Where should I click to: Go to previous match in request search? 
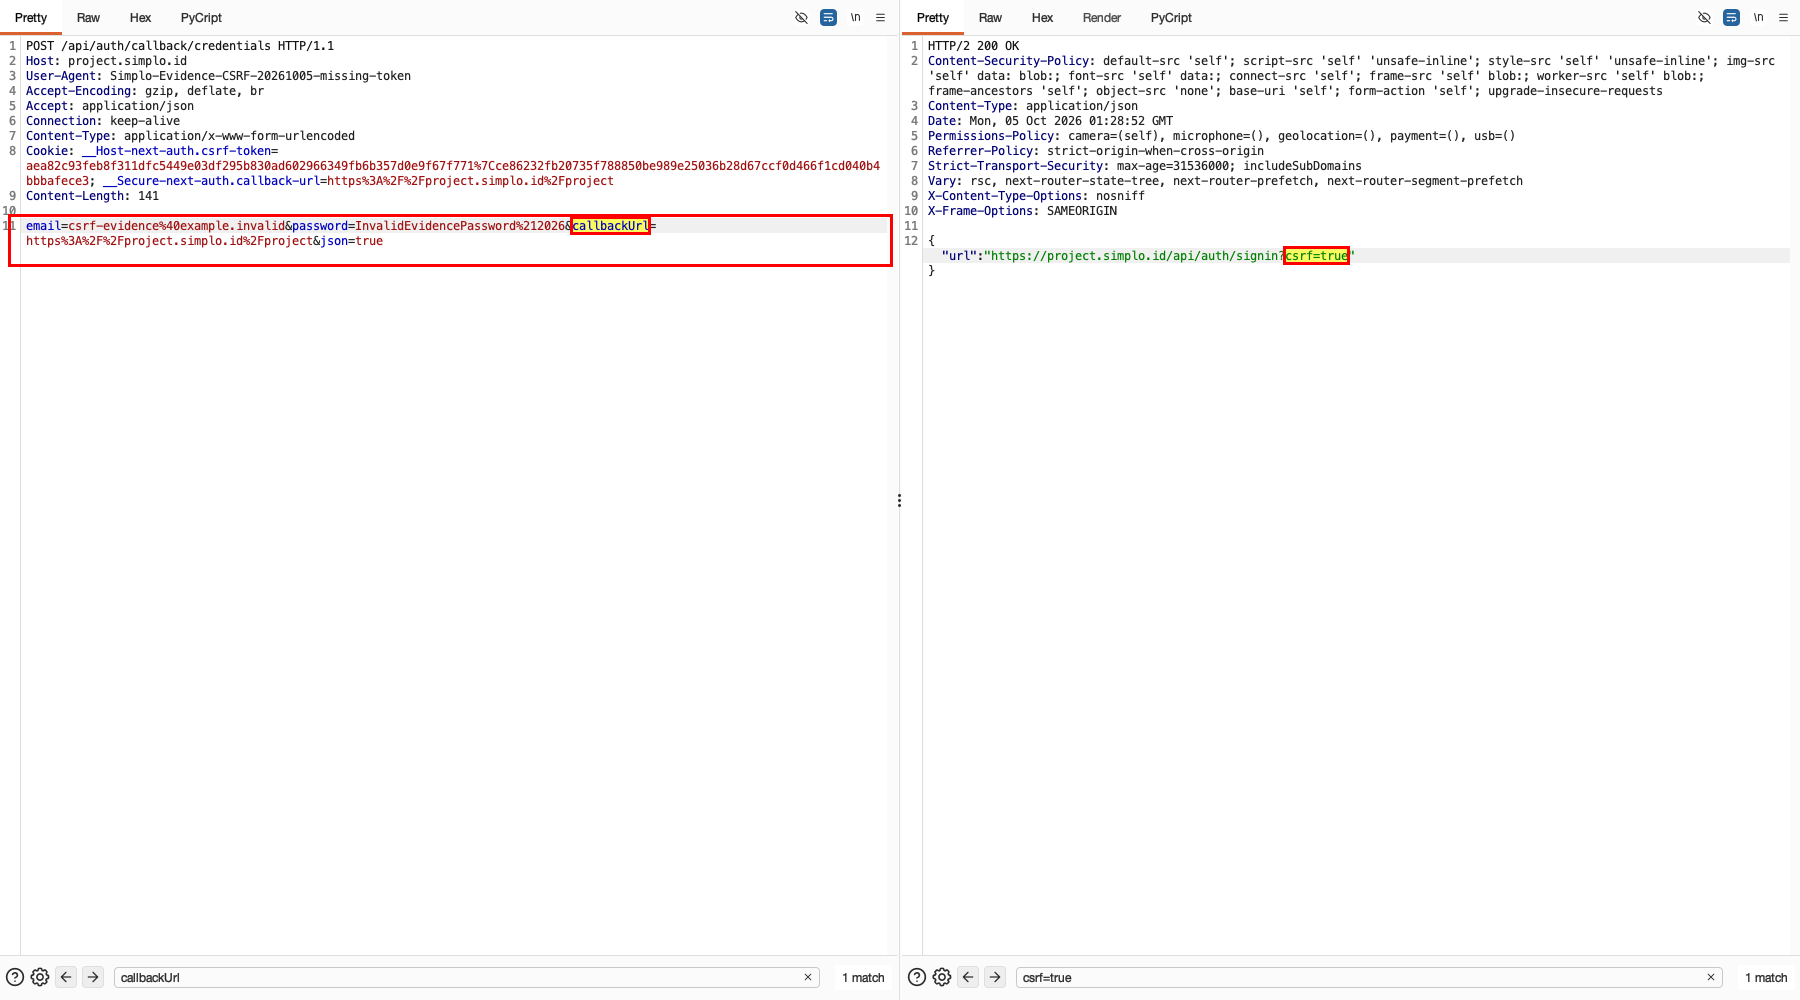point(66,977)
